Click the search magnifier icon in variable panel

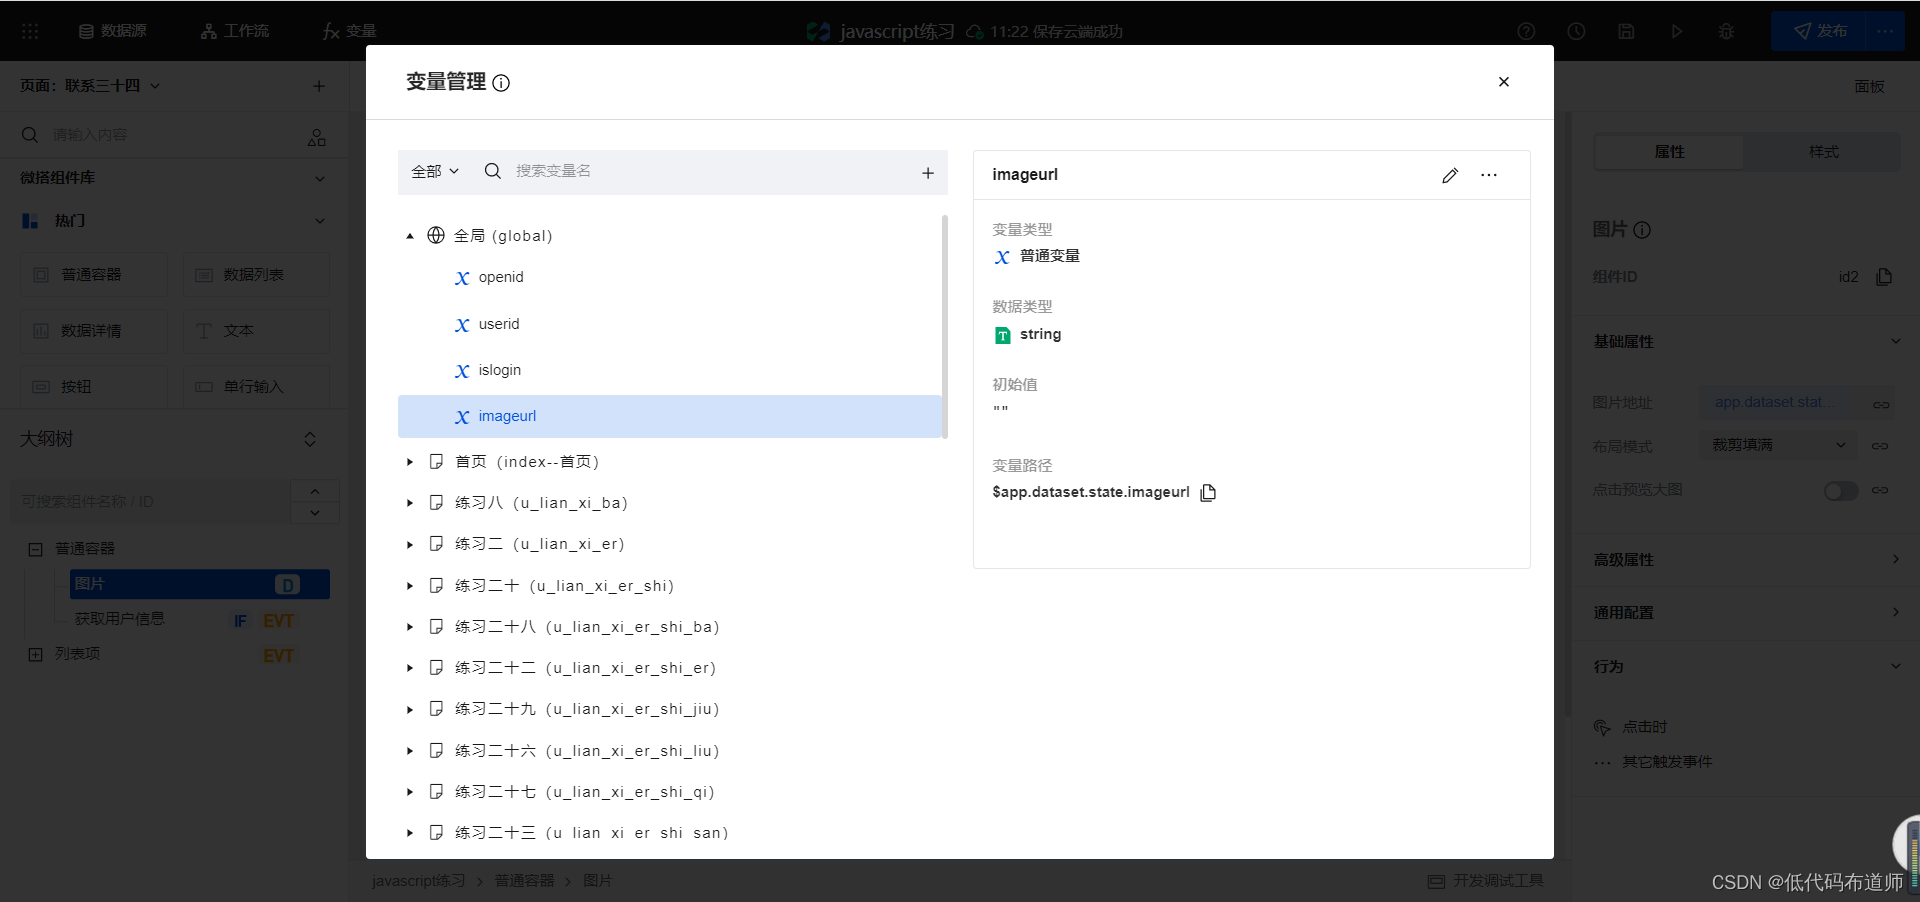[x=493, y=171]
